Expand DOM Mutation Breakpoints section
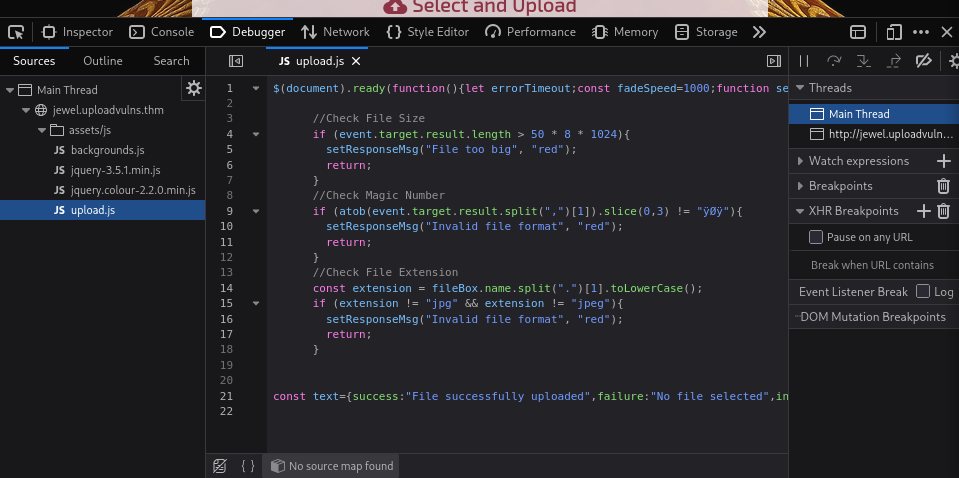 pyautogui.click(x=873, y=317)
